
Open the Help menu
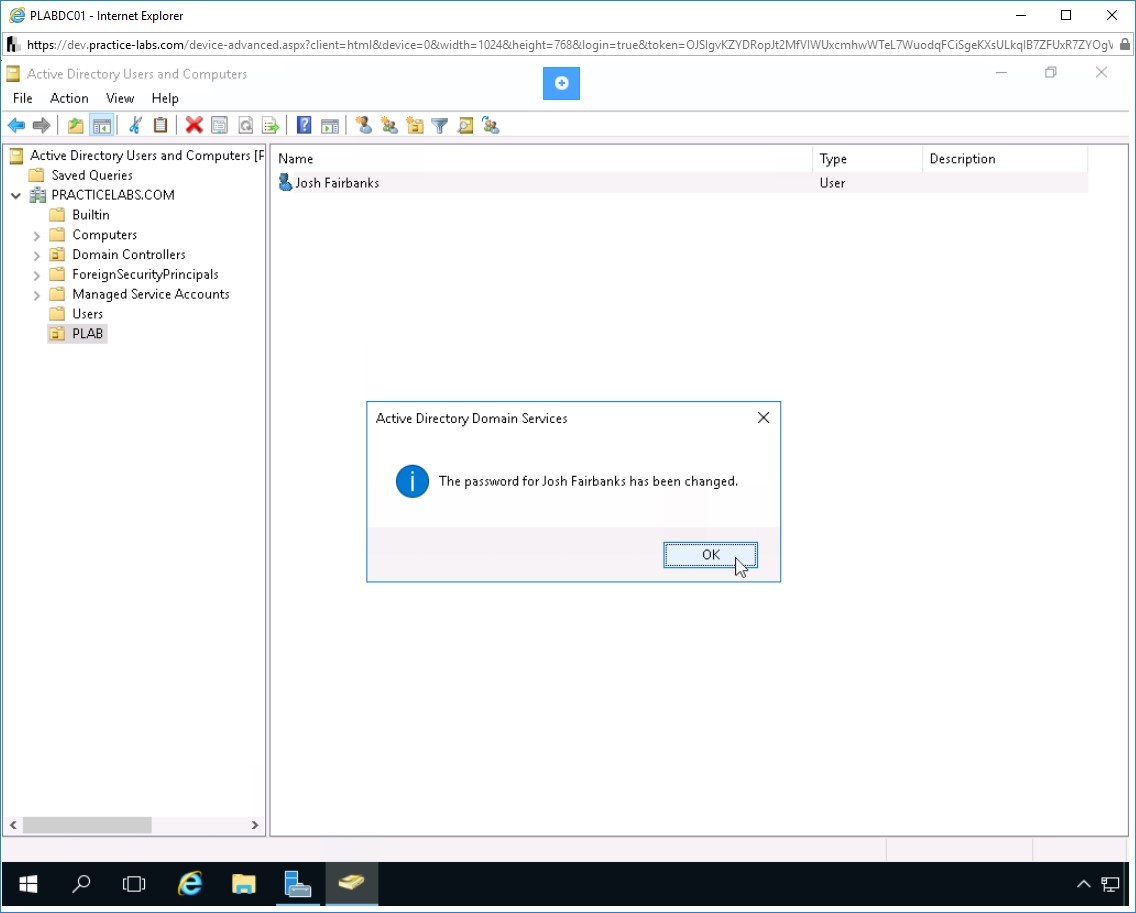(164, 98)
